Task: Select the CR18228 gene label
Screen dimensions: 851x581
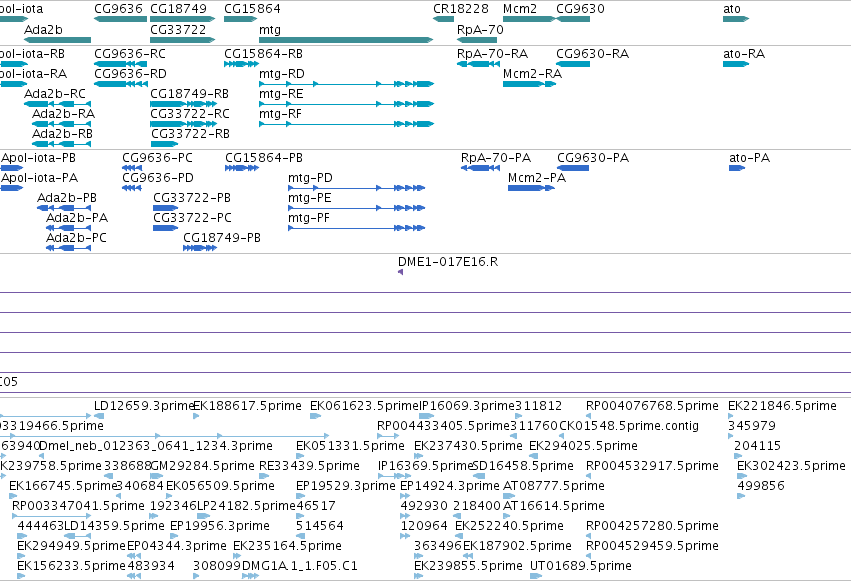Action: coord(461,9)
